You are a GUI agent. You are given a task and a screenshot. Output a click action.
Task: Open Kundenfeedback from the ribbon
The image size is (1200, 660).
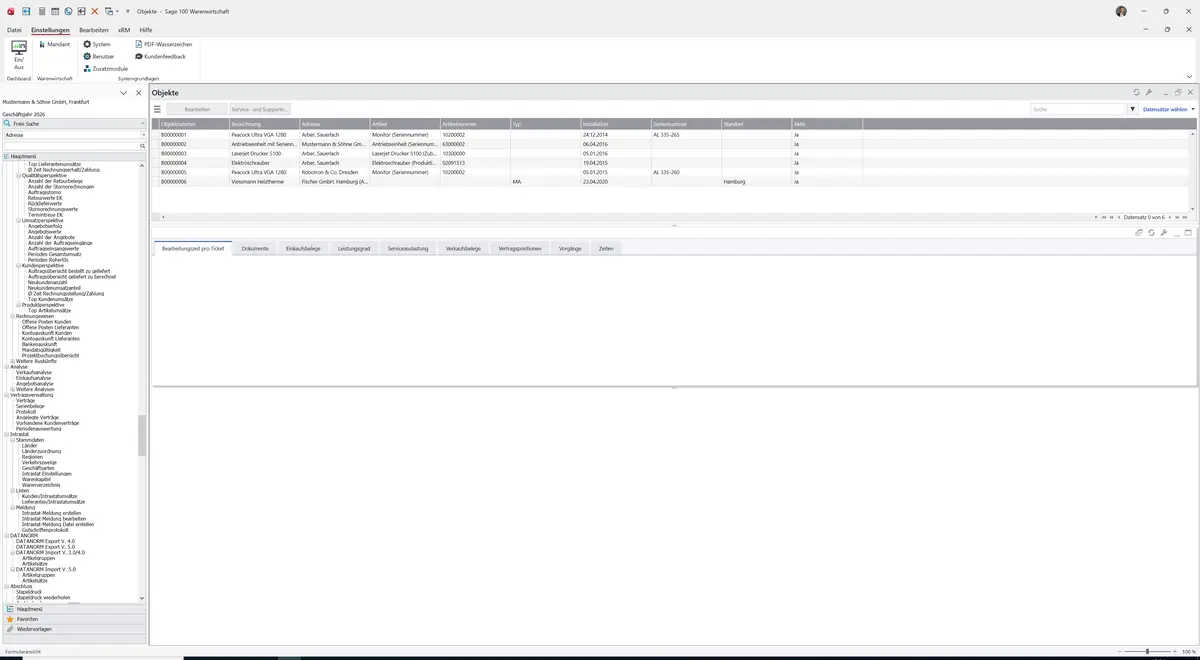(160, 56)
